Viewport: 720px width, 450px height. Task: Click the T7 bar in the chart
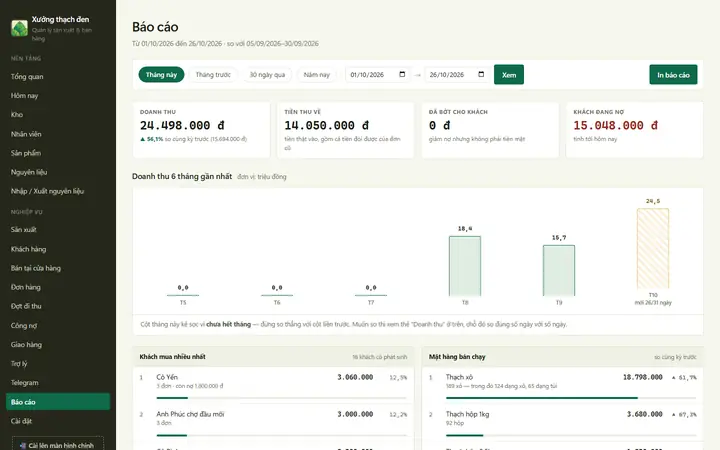[371, 295]
